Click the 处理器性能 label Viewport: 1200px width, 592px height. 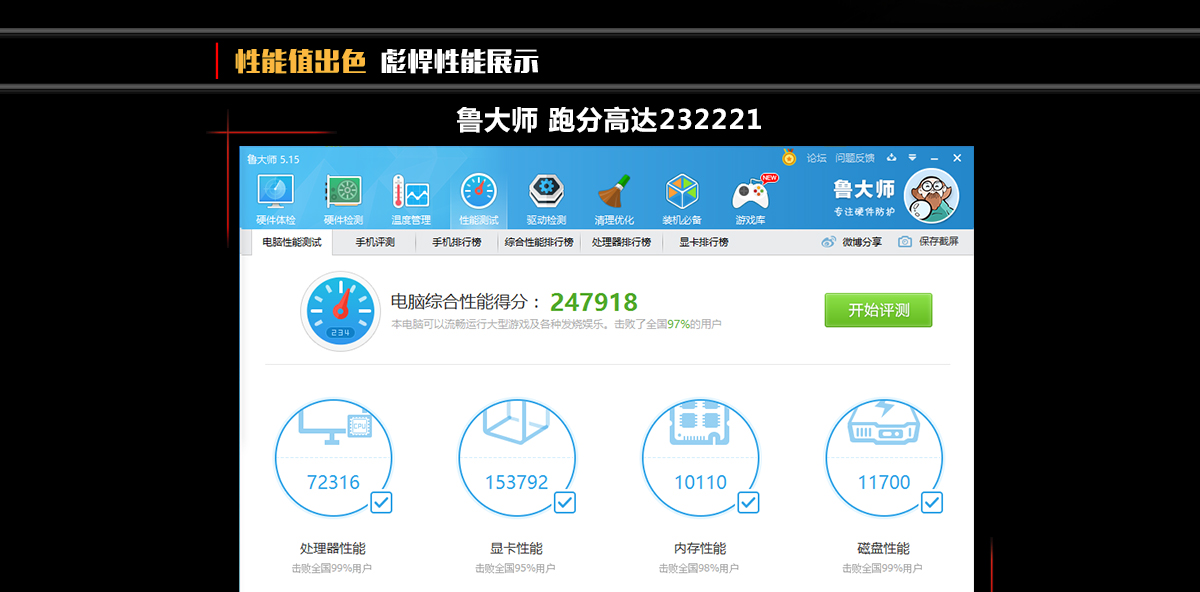[x=333, y=548]
